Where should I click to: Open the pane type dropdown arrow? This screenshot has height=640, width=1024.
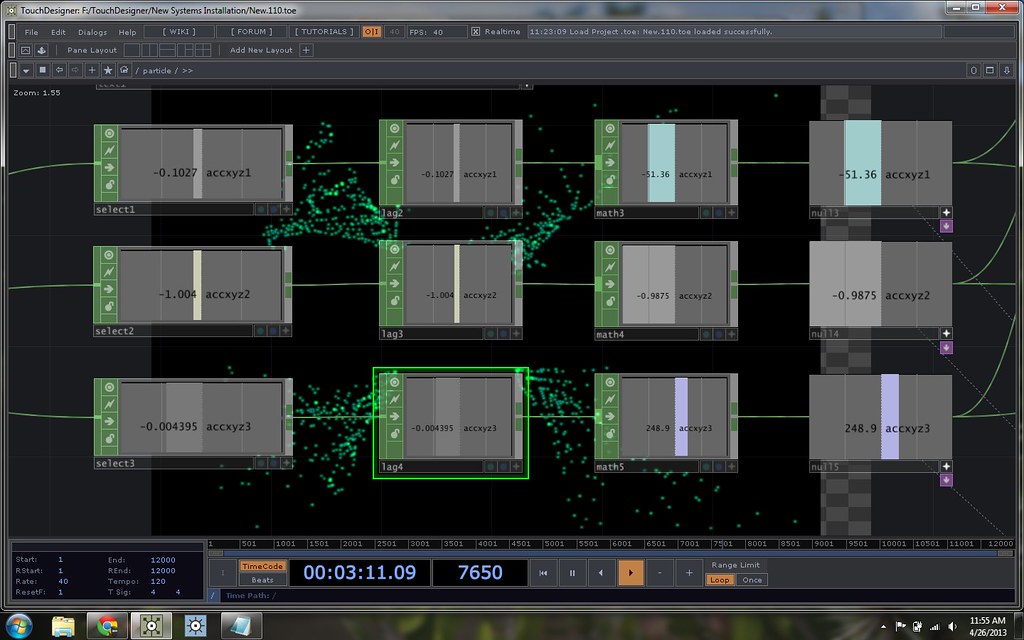coord(26,71)
